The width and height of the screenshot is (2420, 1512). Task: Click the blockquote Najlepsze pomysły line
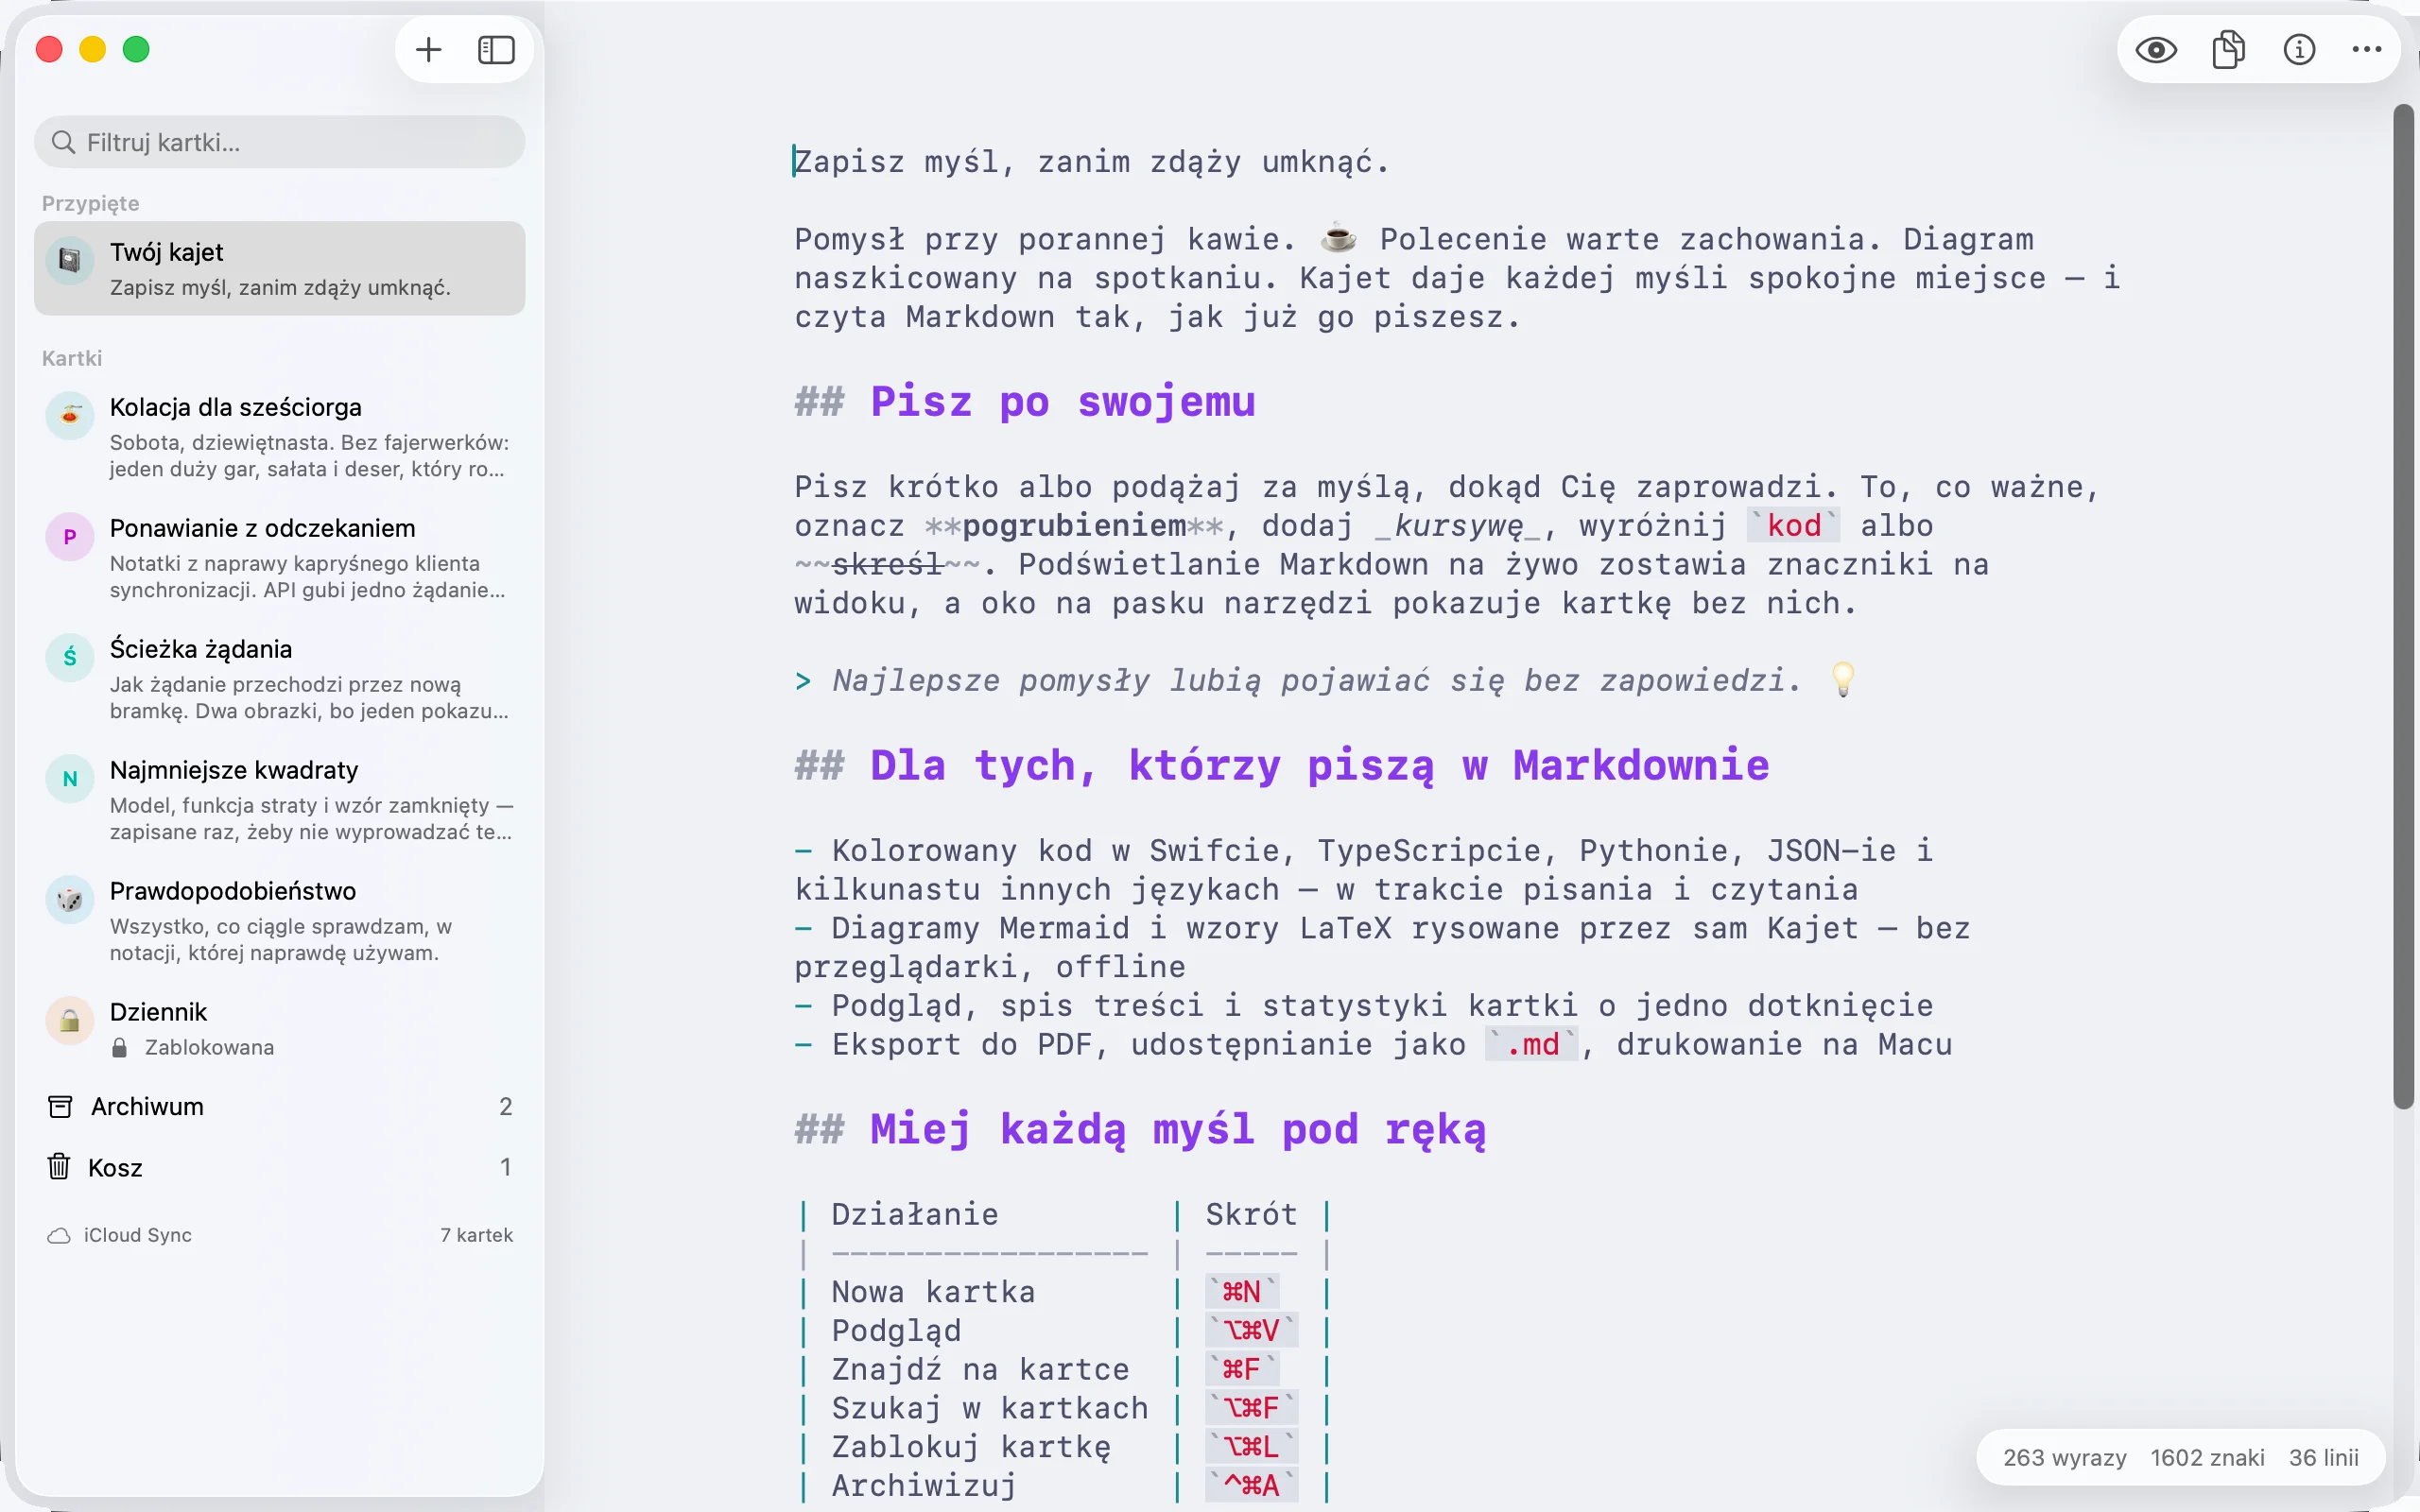[1316, 681]
